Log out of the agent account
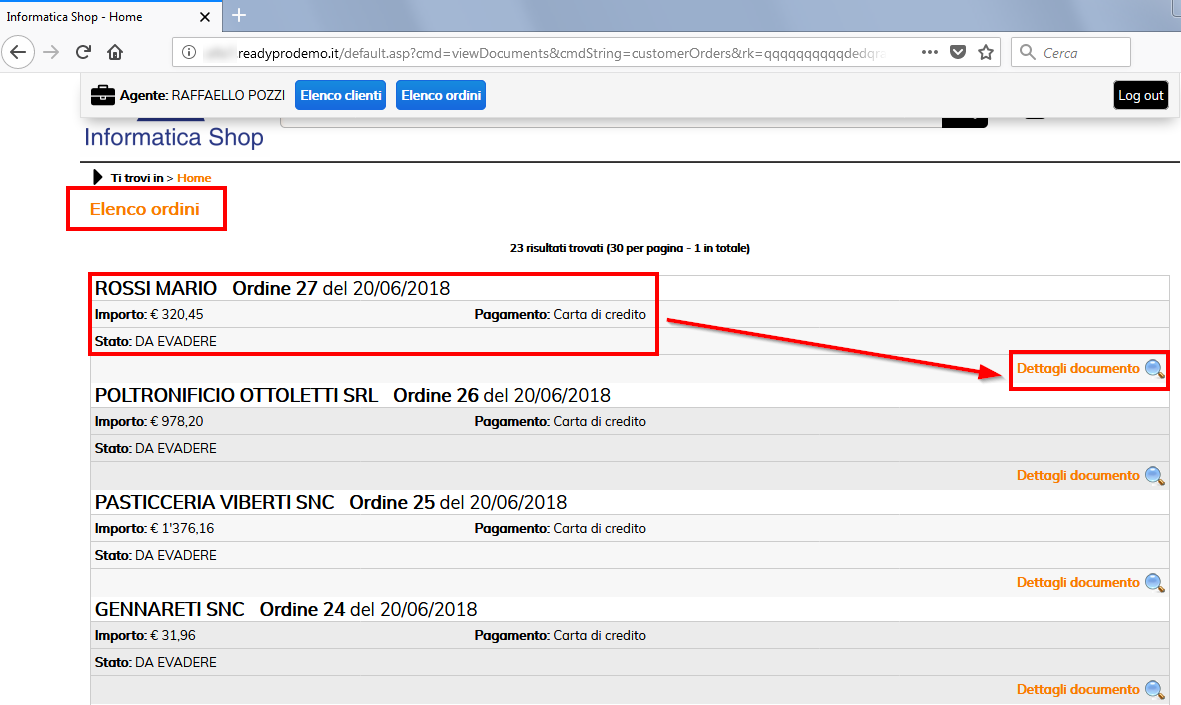The height and width of the screenshot is (705, 1181). tap(1140, 96)
